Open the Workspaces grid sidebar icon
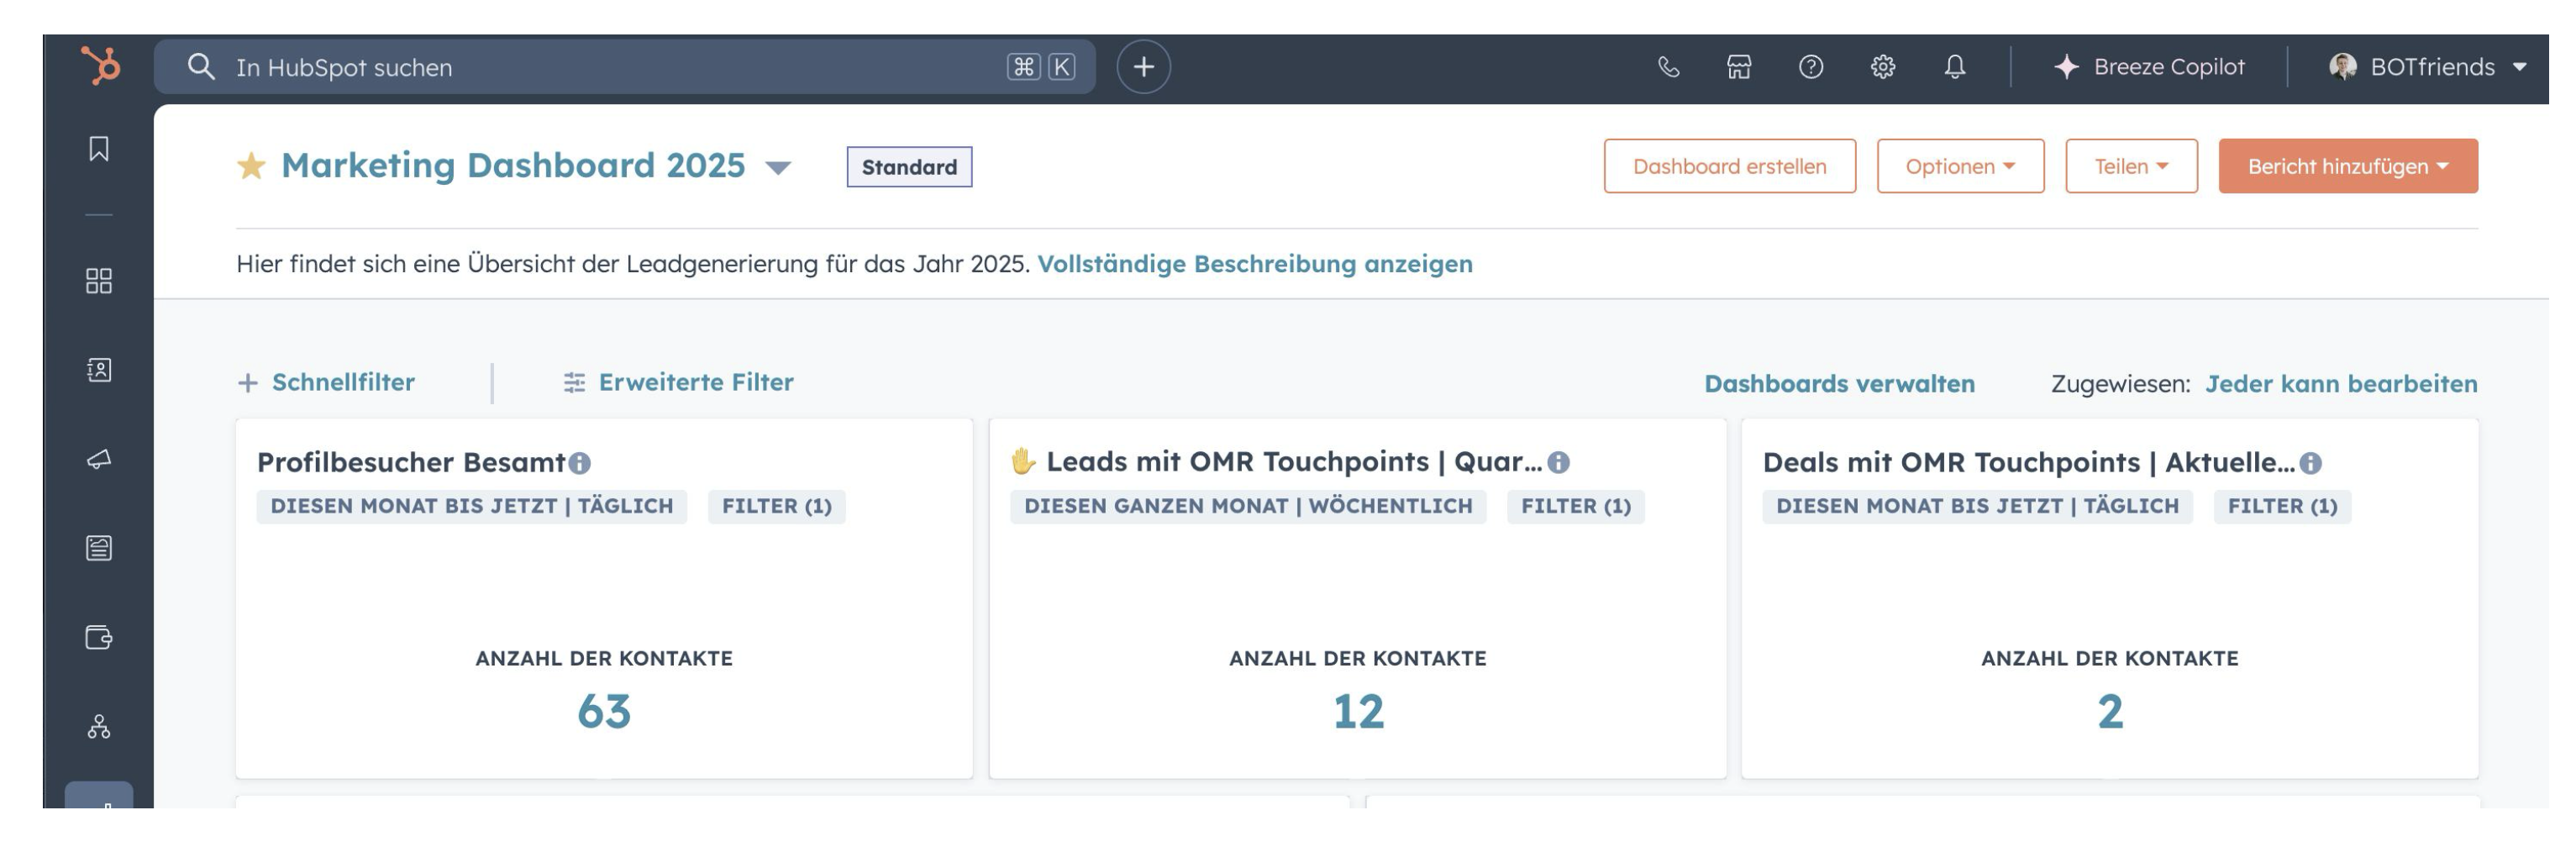The height and width of the screenshot is (847, 2576). (x=98, y=280)
